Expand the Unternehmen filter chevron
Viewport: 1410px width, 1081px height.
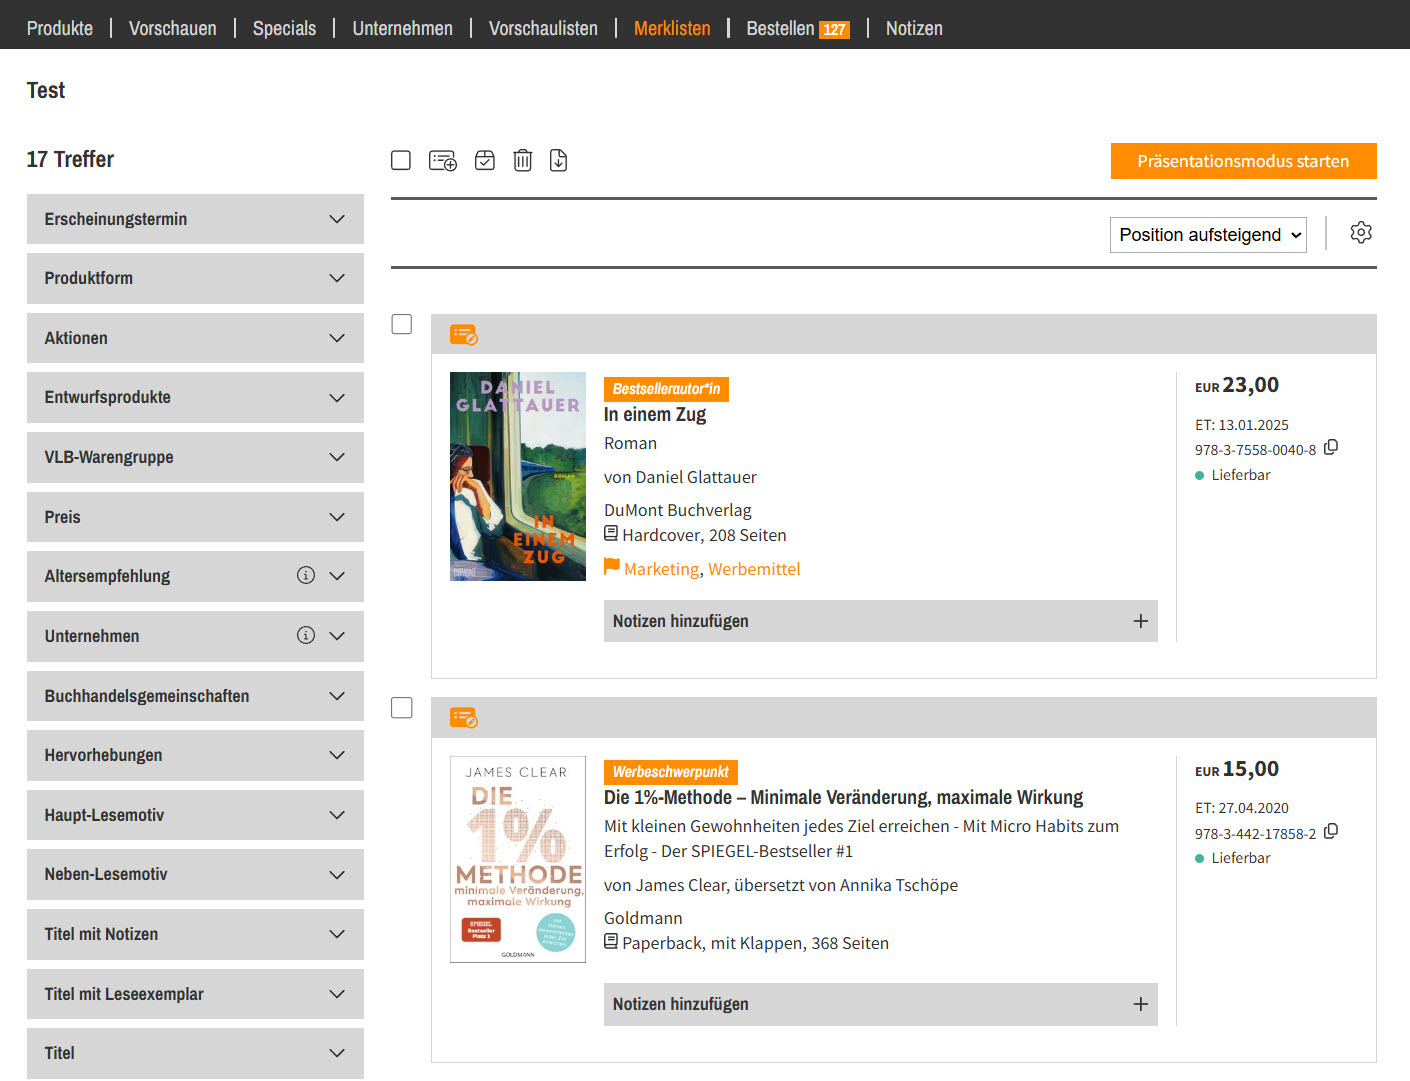337,636
